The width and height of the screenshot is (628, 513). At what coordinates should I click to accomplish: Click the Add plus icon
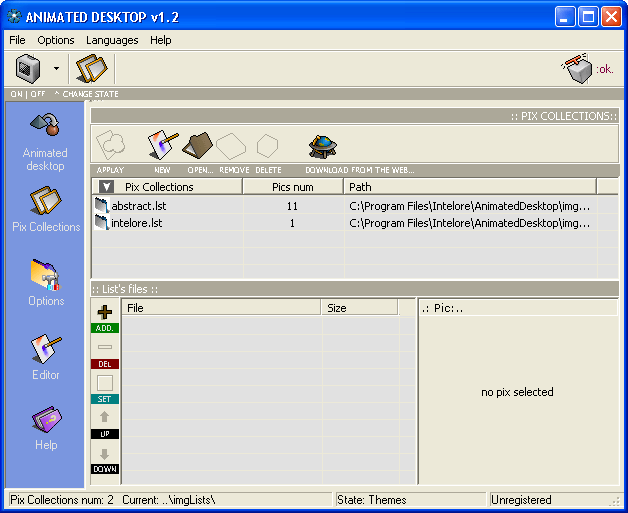click(x=105, y=312)
